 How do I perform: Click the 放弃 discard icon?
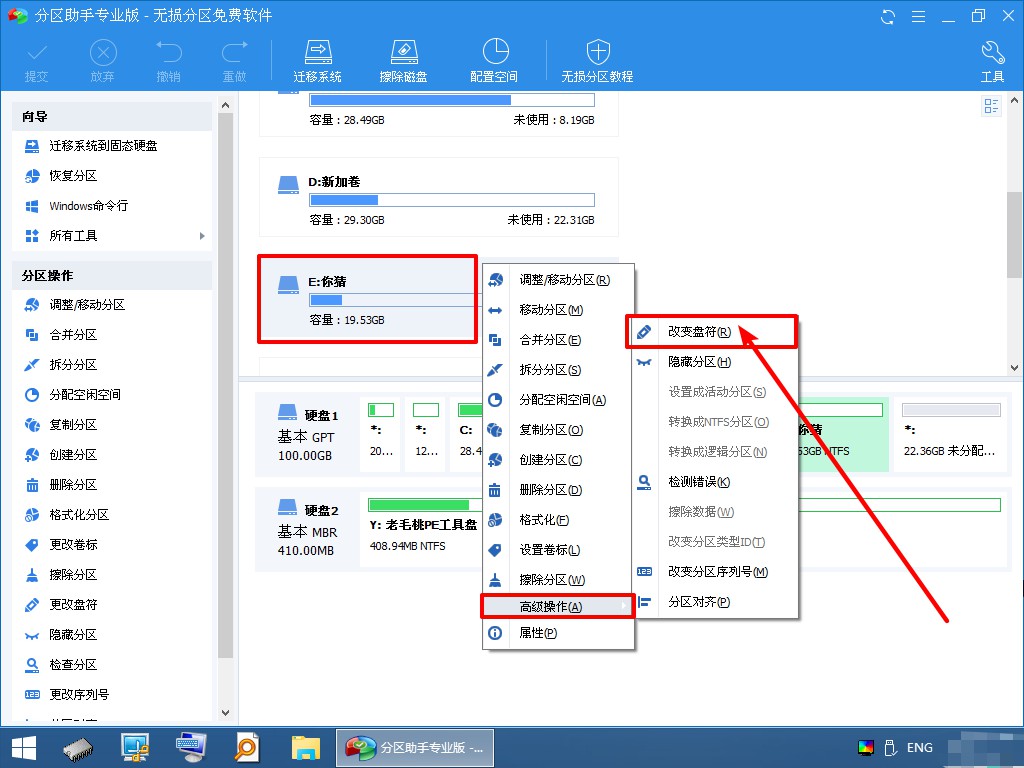[103, 61]
